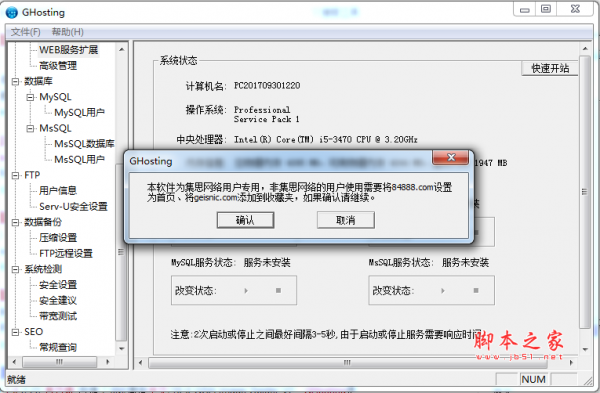The width and height of the screenshot is (600, 393).
Task: Minimize the GHosting main window
Action: [x=525, y=9]
